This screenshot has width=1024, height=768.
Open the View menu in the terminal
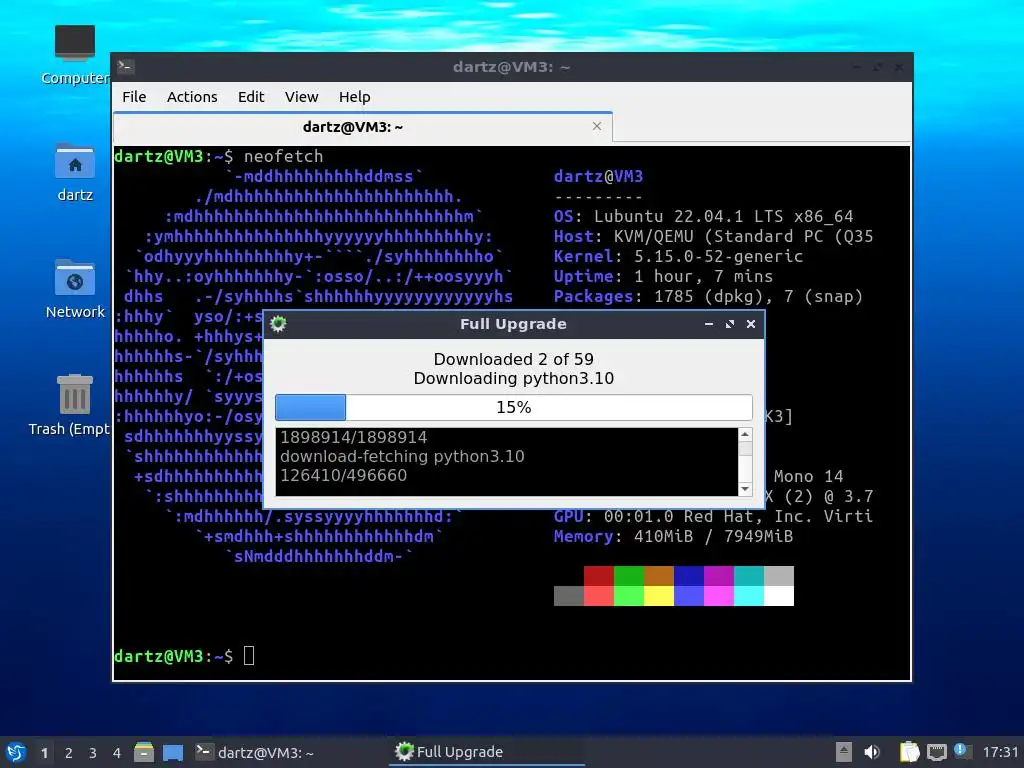[301, 97]
